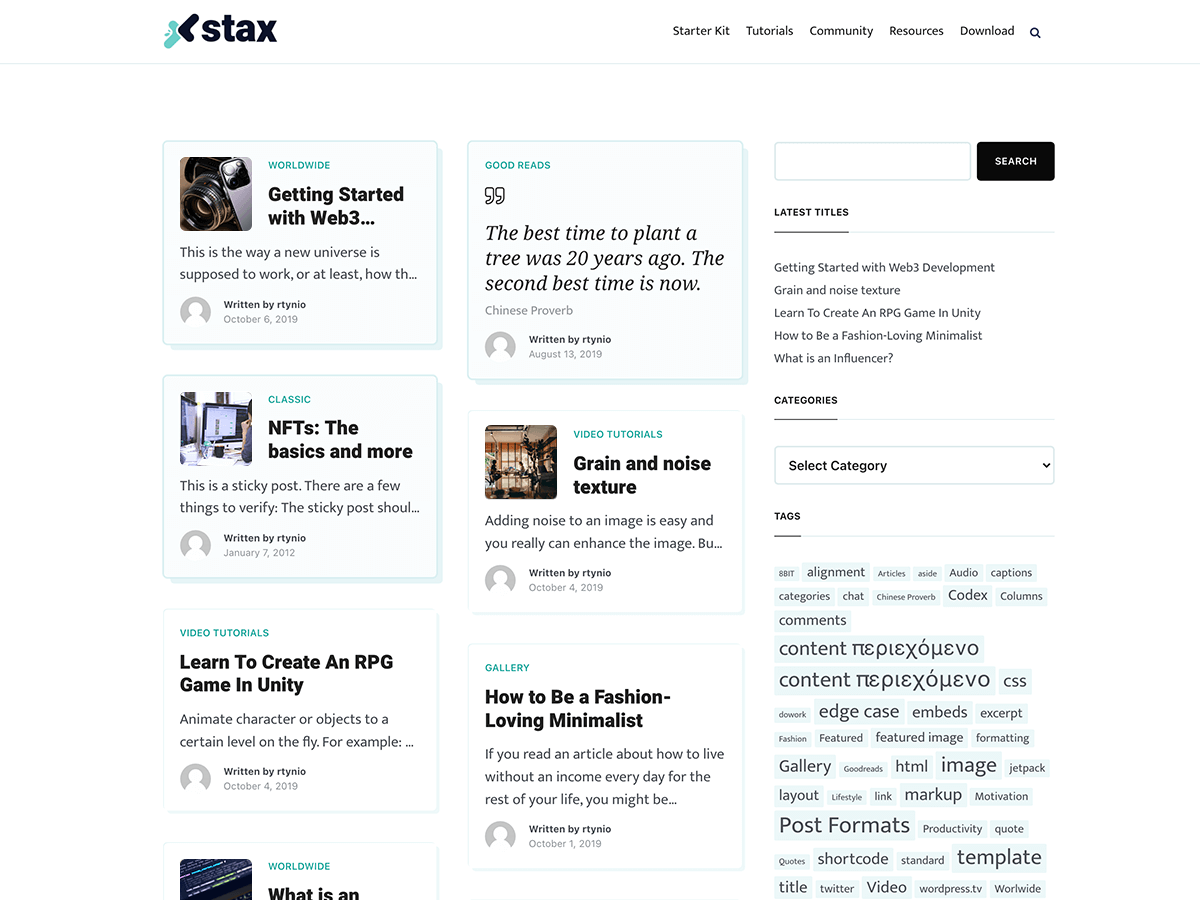Open the Download menu item
The image size is (1200, 900).
point(987,30)
